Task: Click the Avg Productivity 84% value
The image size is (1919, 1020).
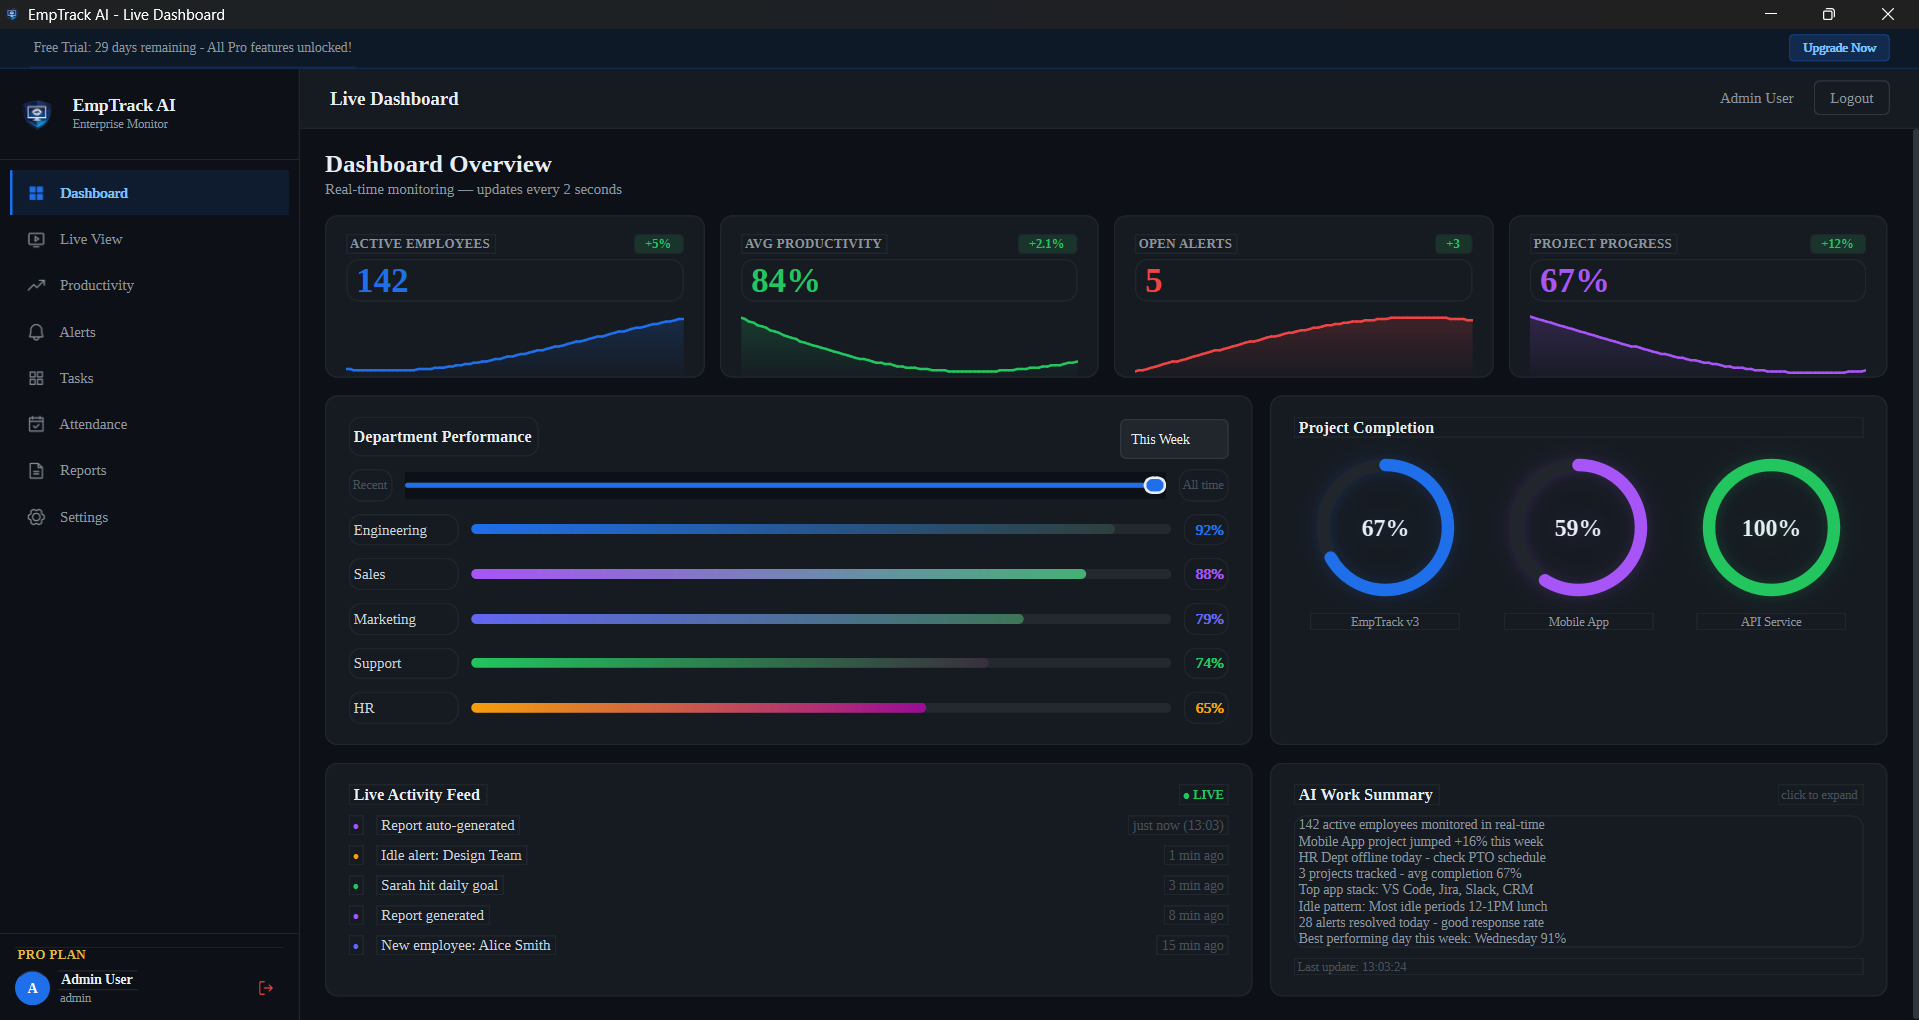Action: (785, 281)
